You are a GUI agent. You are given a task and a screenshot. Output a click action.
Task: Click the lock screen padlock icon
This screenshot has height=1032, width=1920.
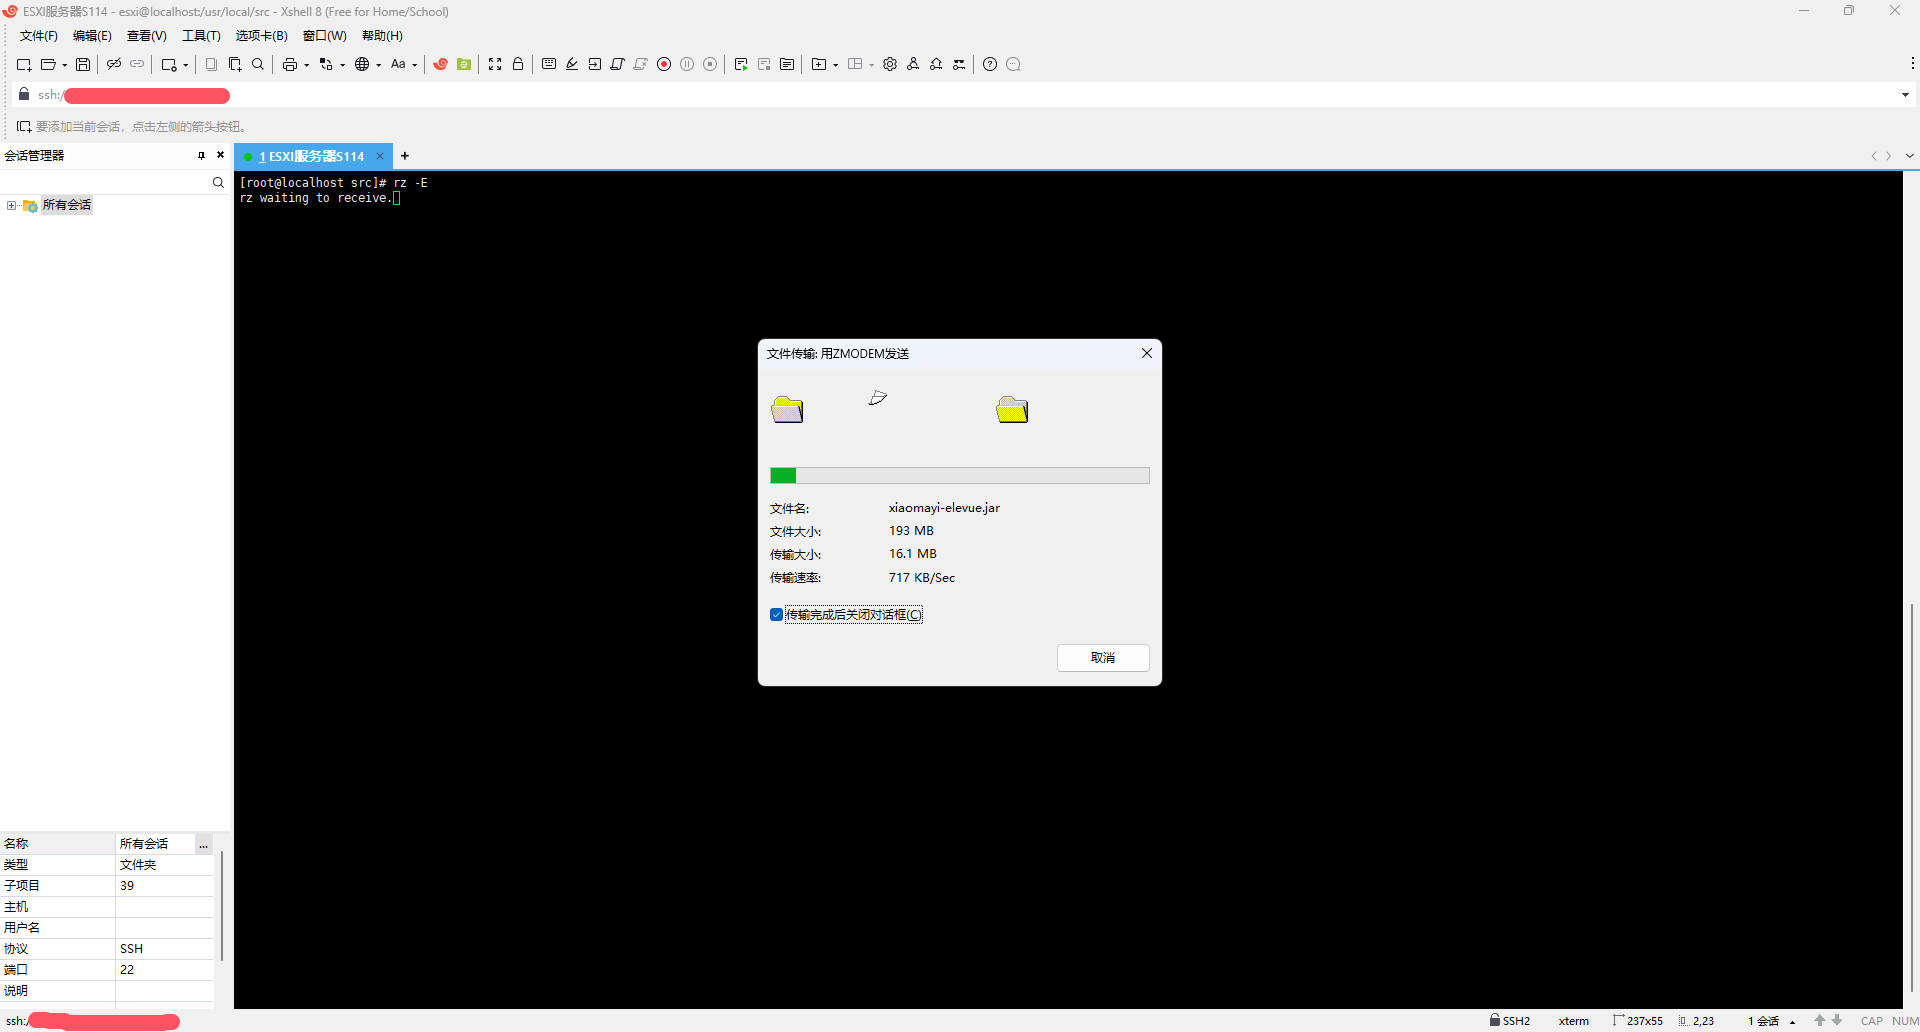click(x=518, y=64)
